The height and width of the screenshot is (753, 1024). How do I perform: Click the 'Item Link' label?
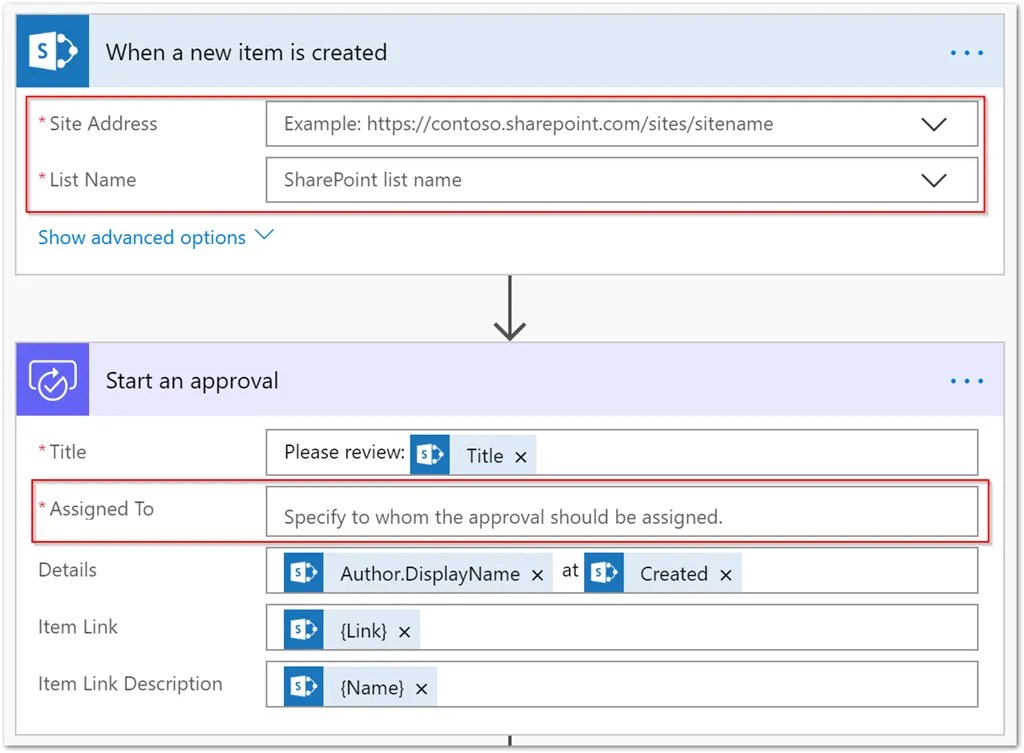click(78, 627)
